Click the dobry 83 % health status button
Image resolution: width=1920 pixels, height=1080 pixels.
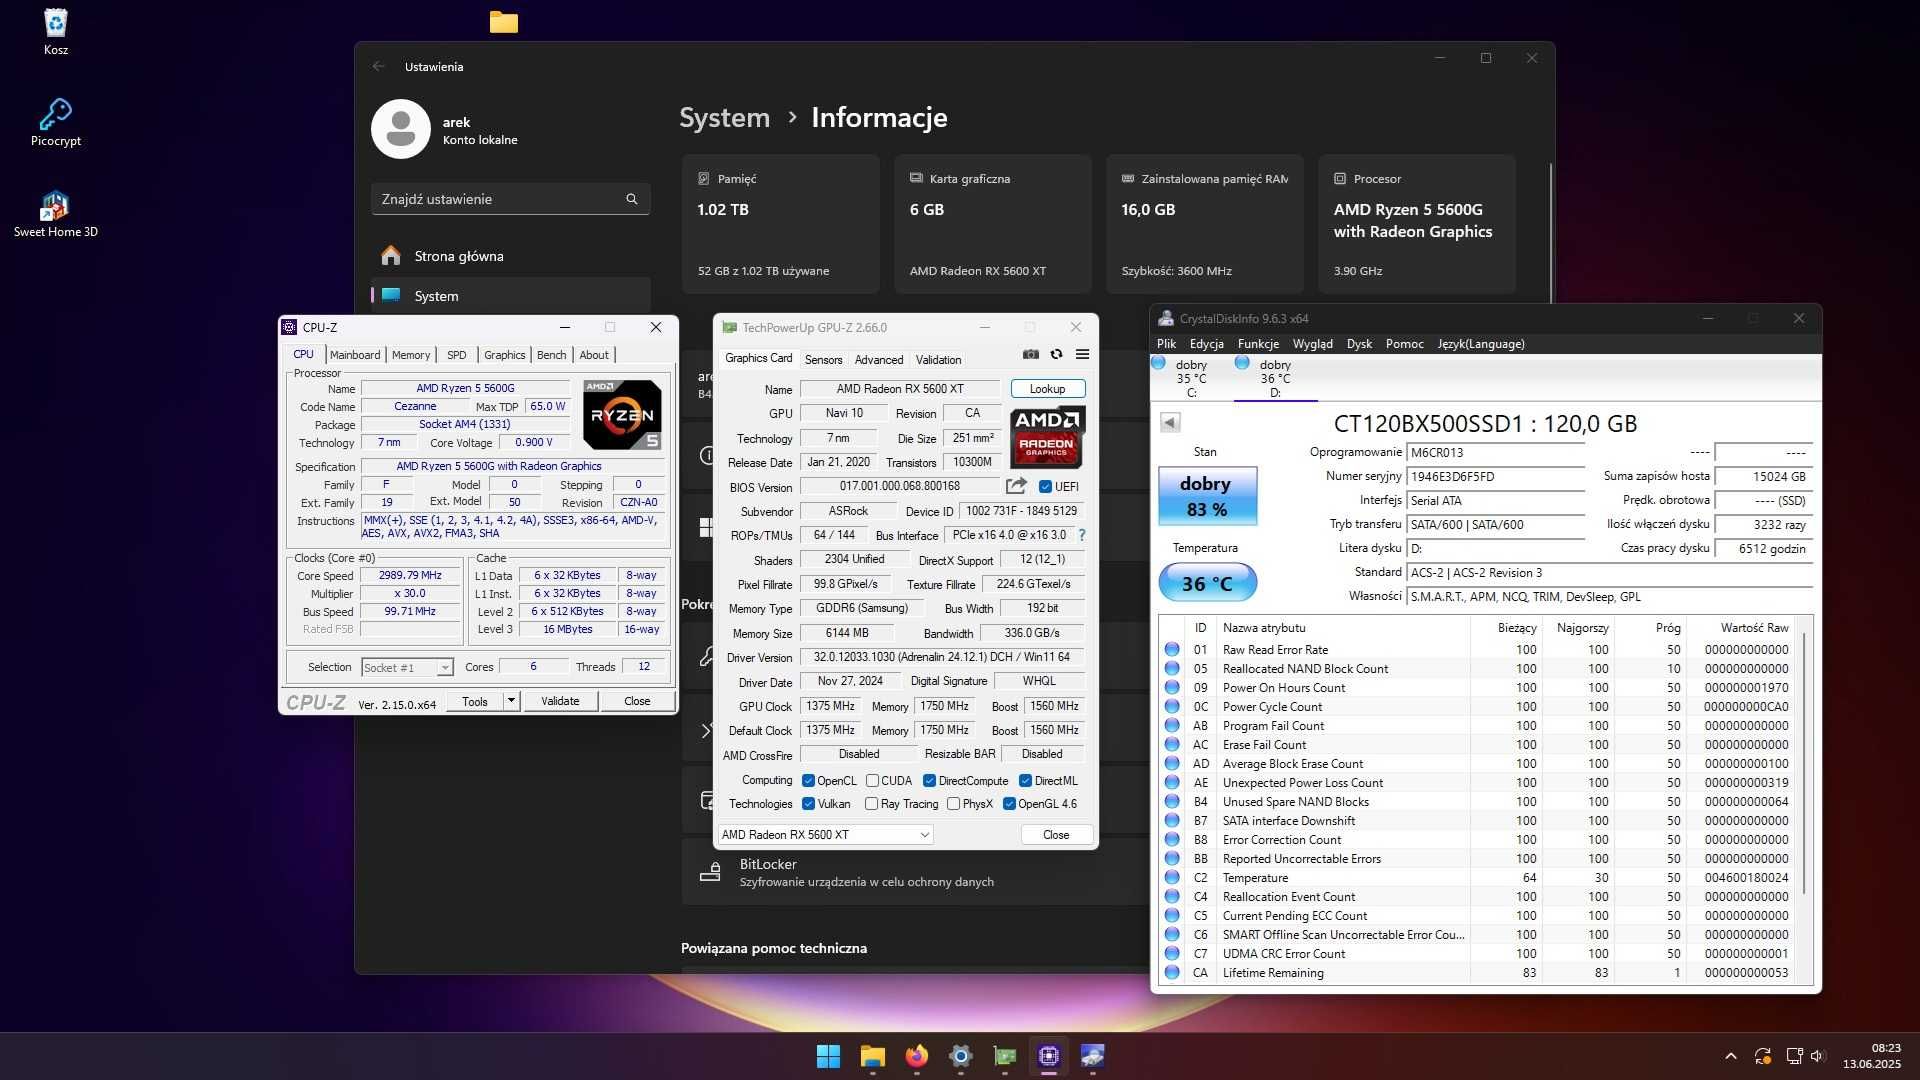click(x=1207, y=496)
